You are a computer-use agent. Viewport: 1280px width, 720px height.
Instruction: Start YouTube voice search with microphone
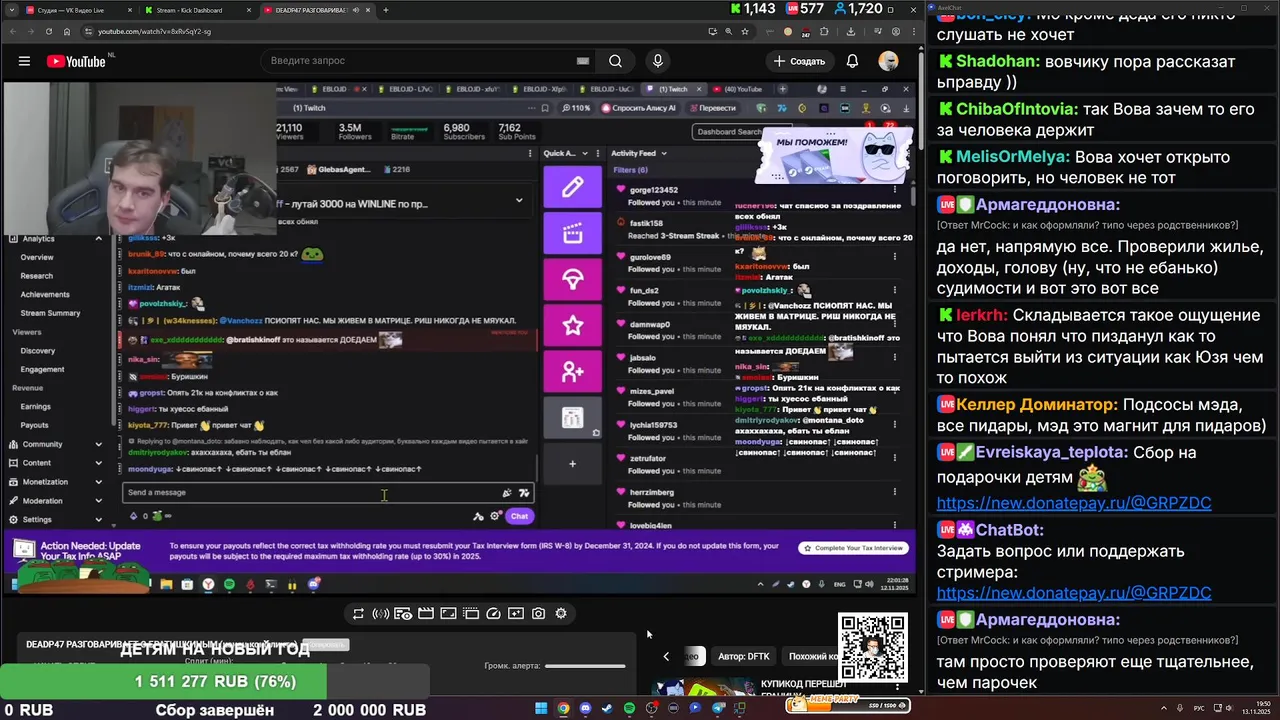[x=657, y=61]
